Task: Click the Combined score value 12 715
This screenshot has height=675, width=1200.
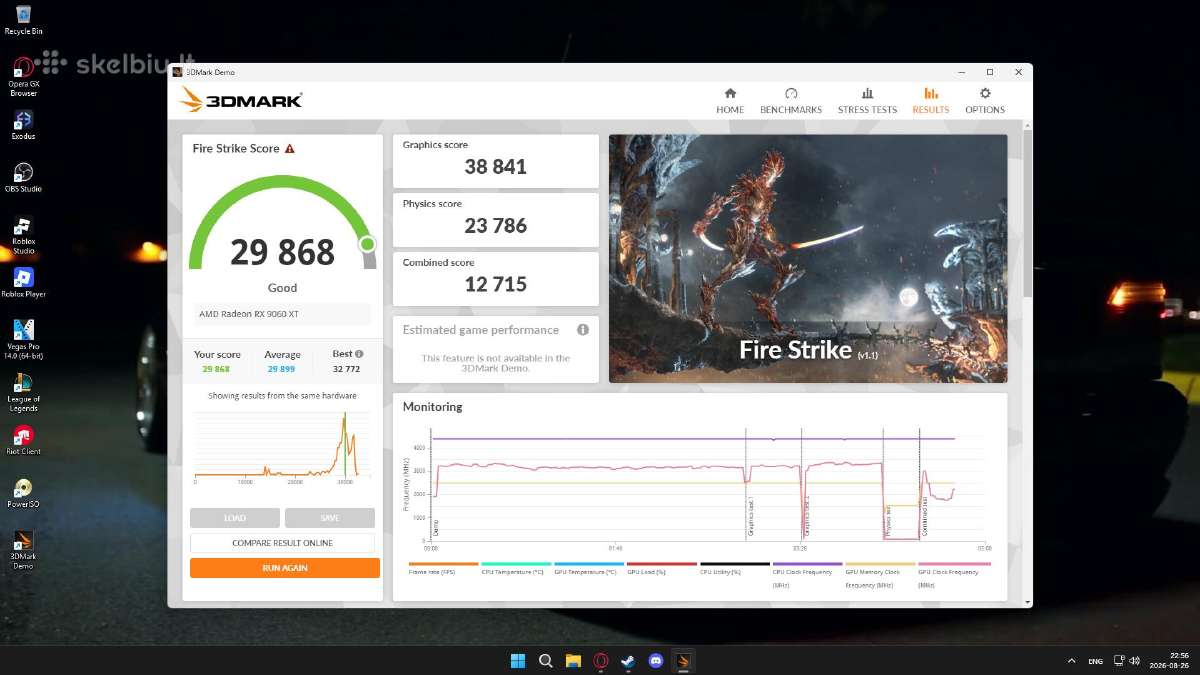Action: (495, 284)
